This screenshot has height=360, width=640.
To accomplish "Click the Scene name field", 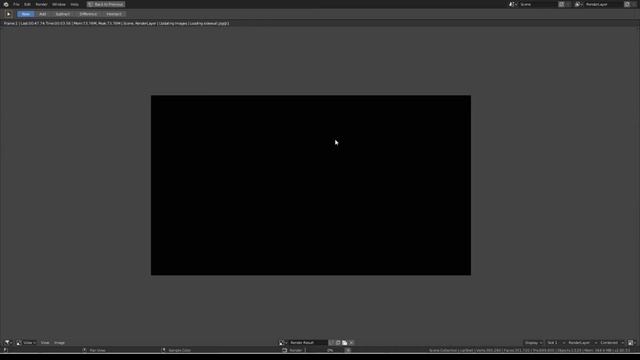I will click(x=537, y=4).
